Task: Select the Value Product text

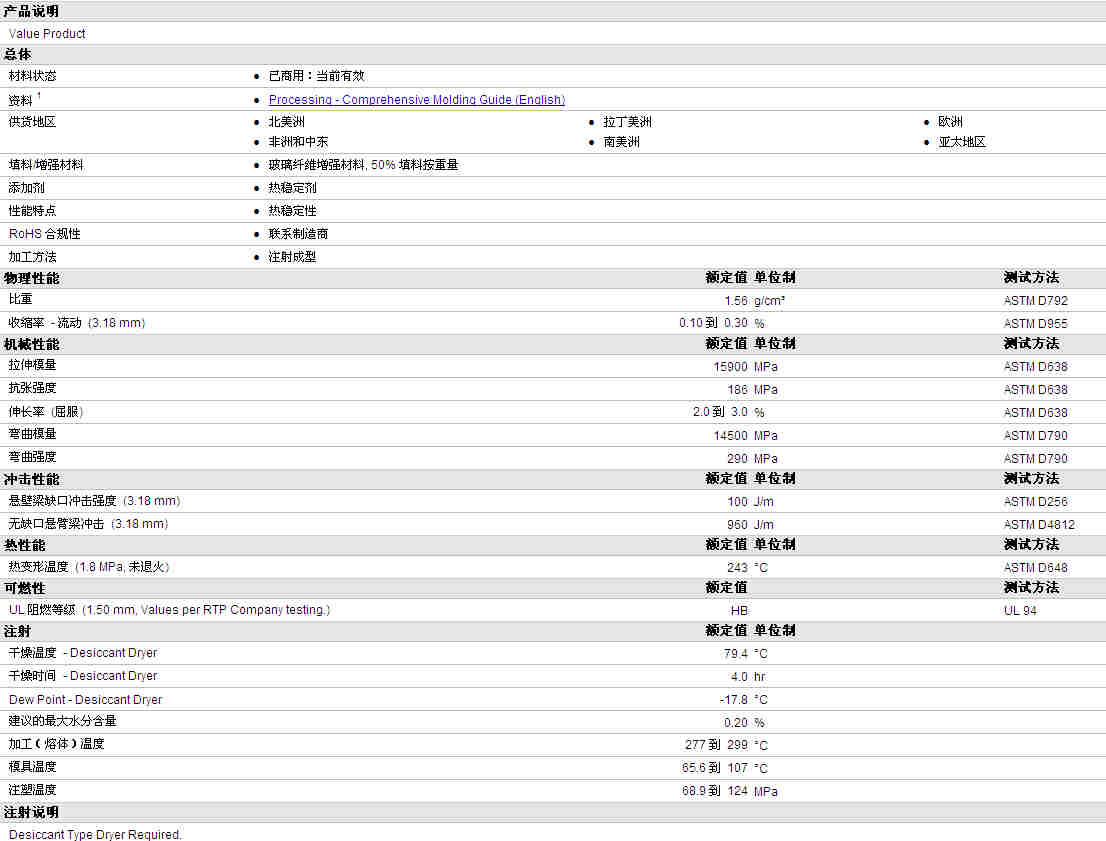Action: coord(47,33)
